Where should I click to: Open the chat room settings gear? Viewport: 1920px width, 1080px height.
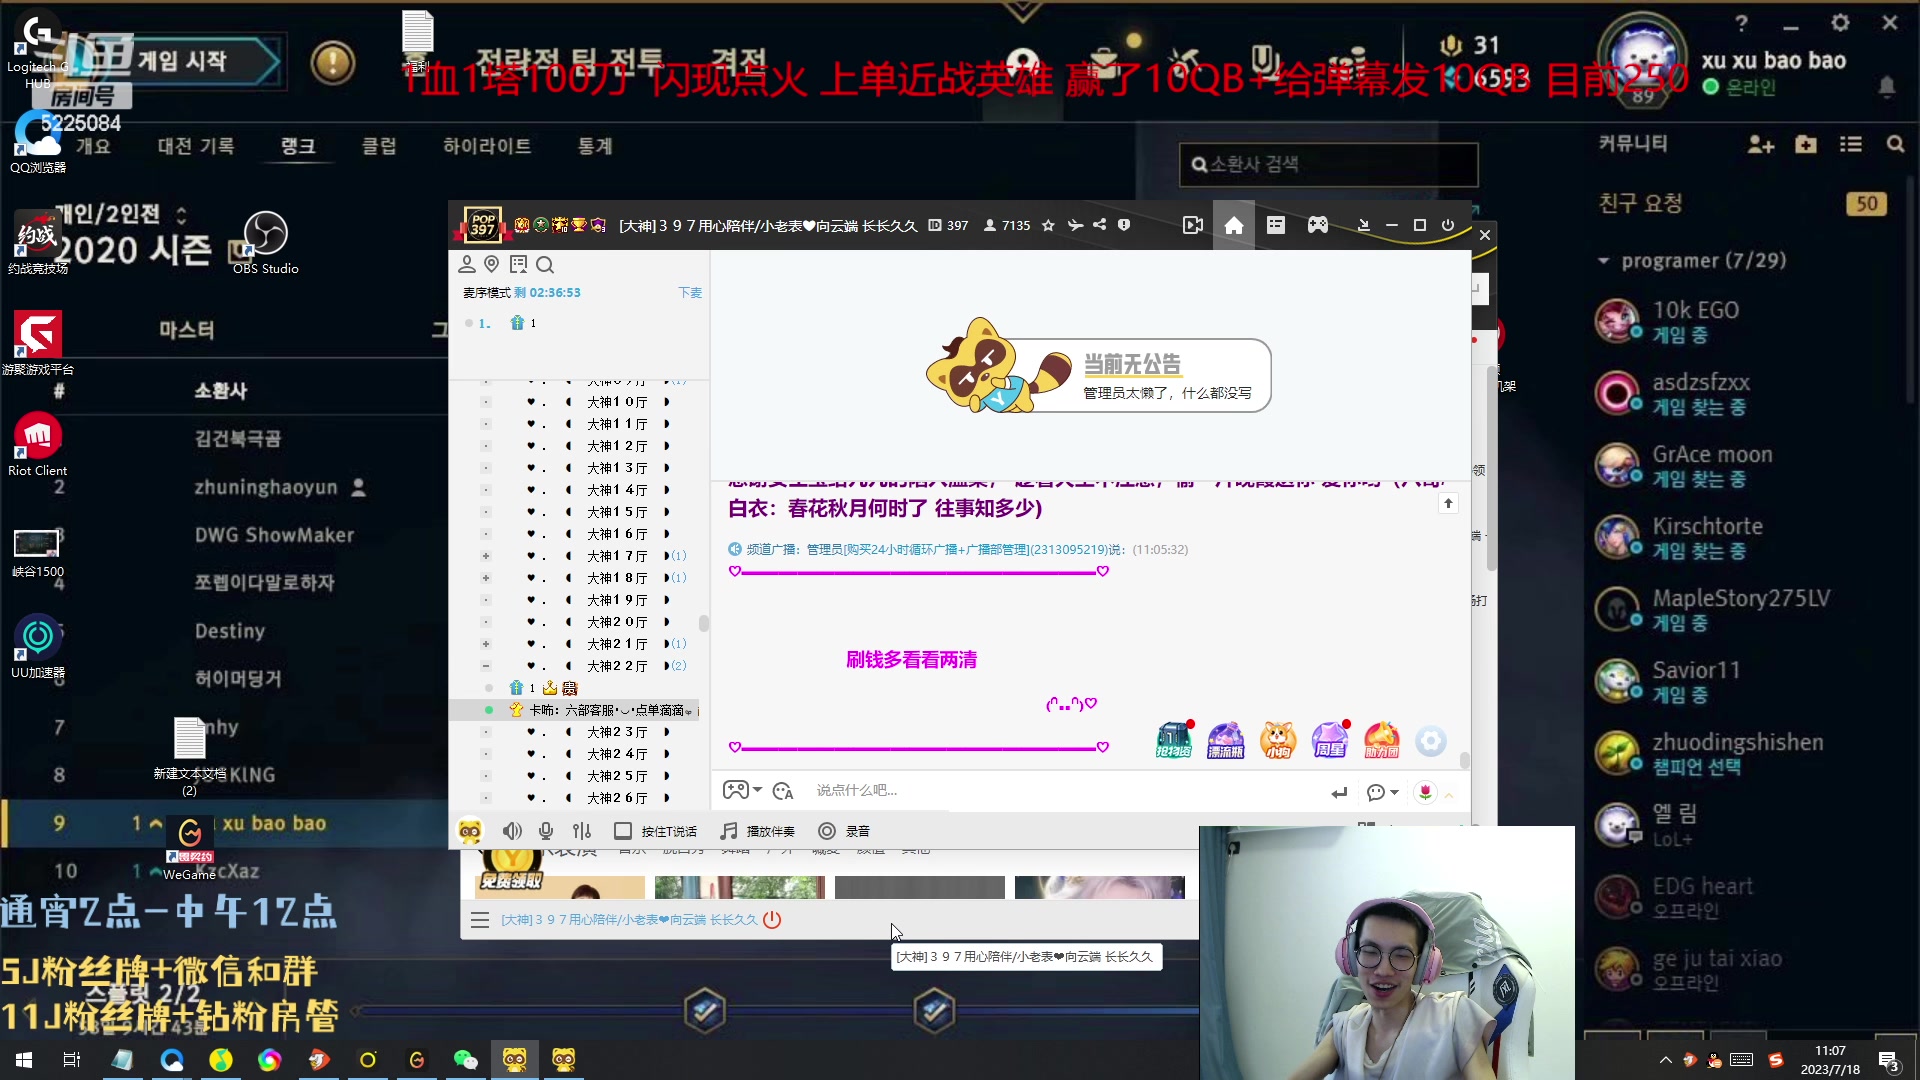coord(1432,742)
